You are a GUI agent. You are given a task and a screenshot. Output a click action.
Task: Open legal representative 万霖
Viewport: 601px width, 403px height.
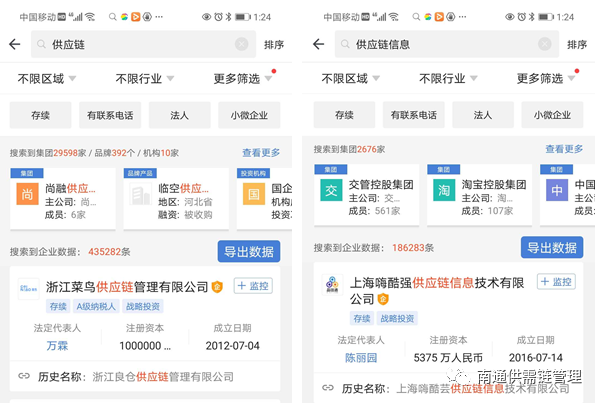[x=57, y=346]
